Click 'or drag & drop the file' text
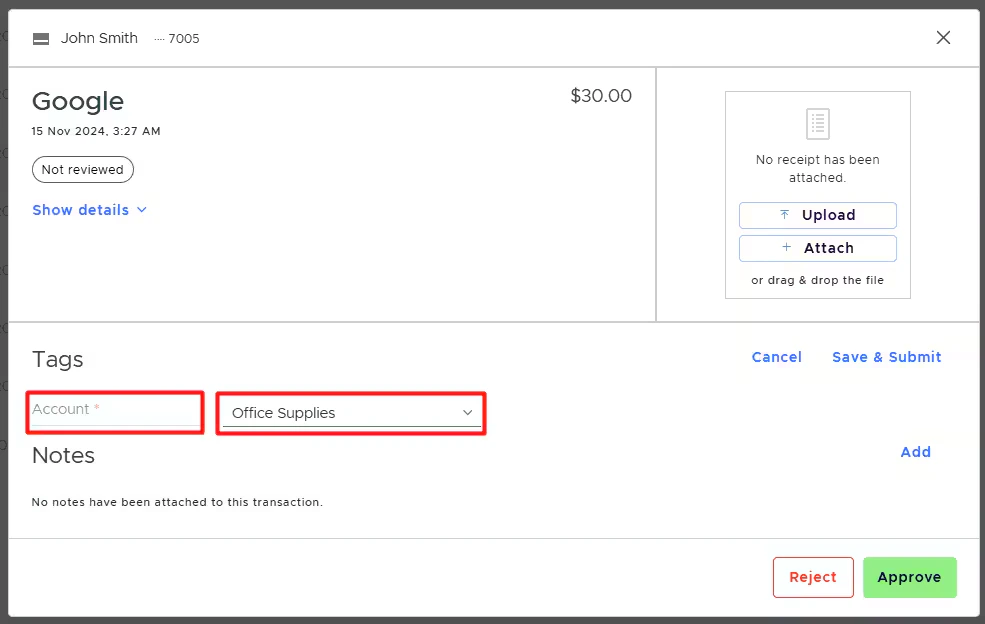 [817, 280]
